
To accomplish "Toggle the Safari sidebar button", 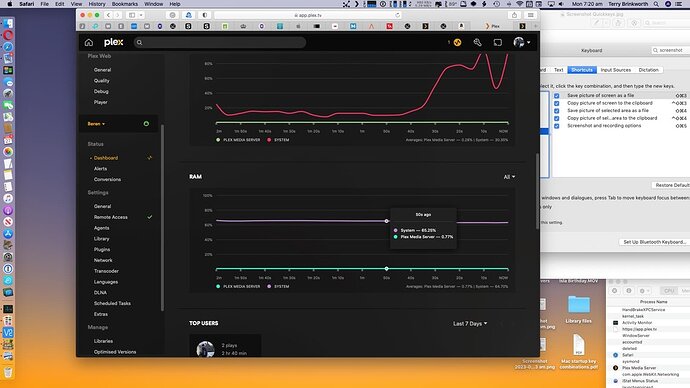I will click(132, 15).
